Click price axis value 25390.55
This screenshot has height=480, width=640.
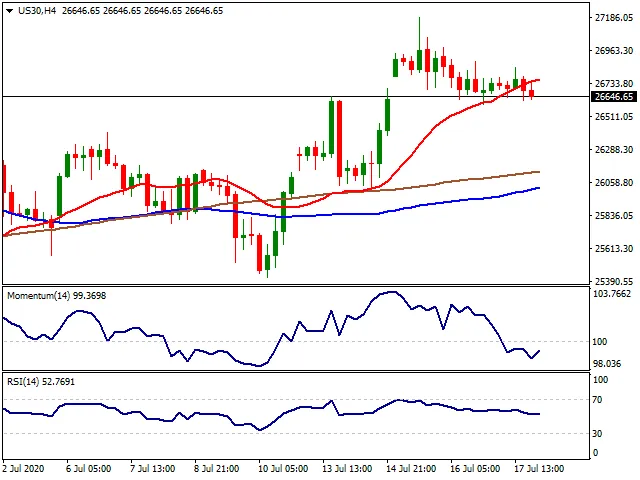point(614,282)
